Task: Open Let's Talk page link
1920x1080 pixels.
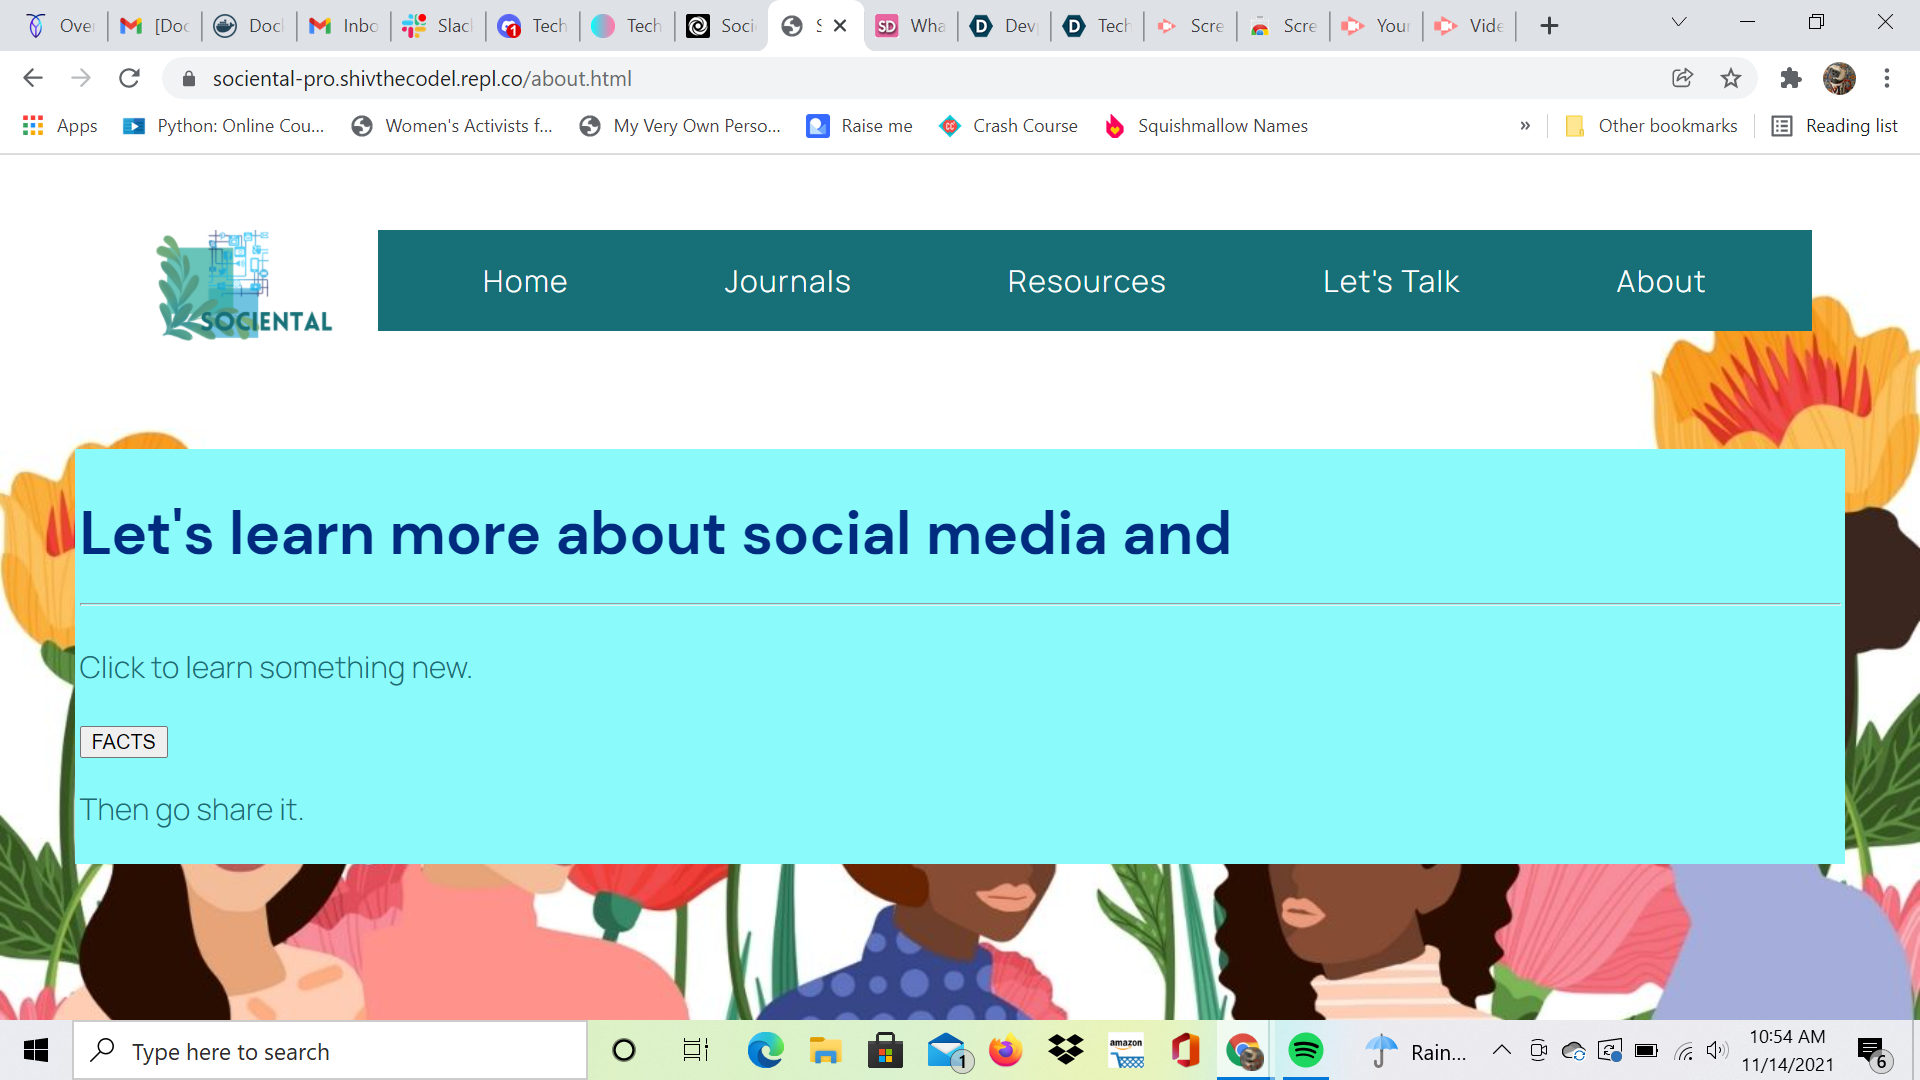Action: [1390, 281]
